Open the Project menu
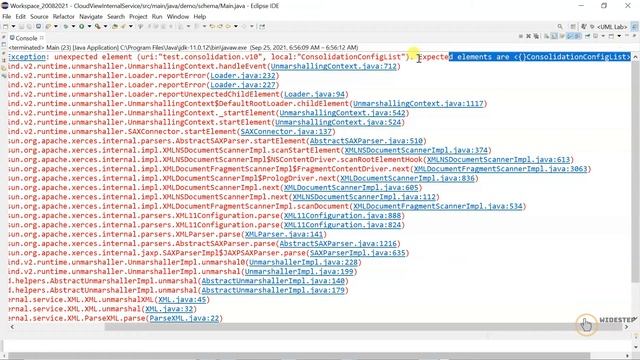 [x=138, y=17]
